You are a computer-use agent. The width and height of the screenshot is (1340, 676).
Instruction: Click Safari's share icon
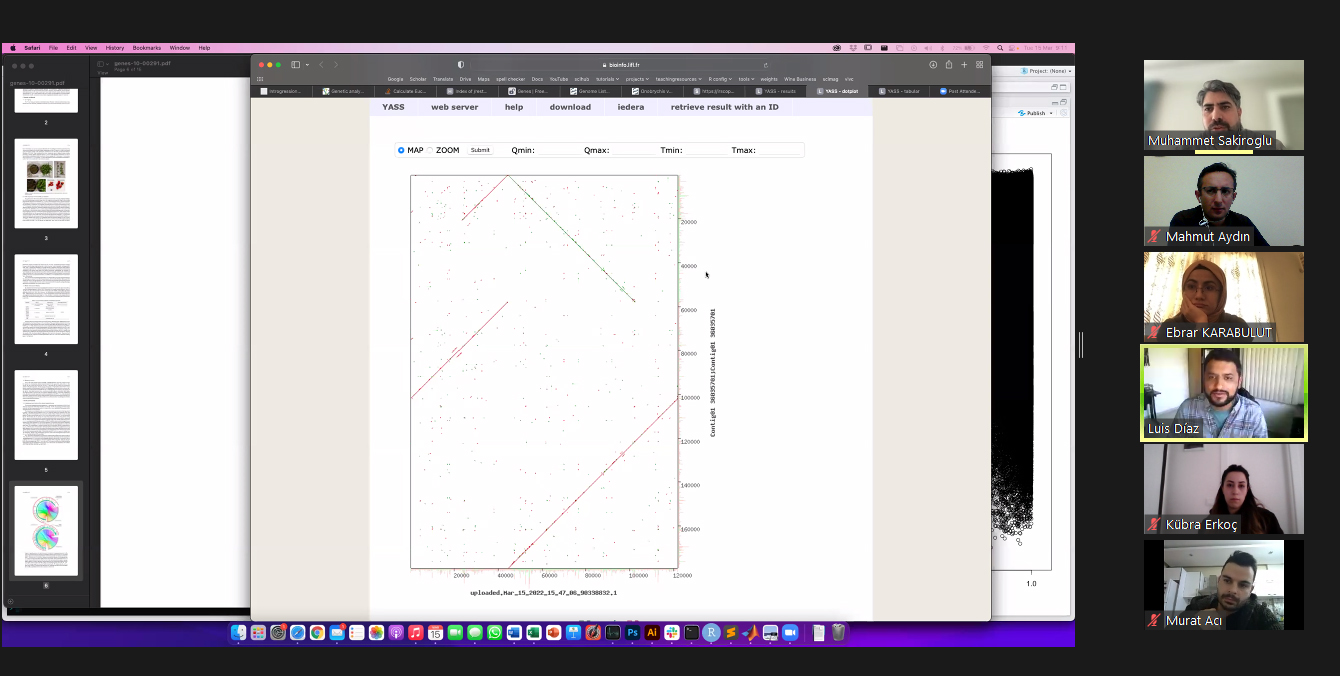tap(948, 65)
